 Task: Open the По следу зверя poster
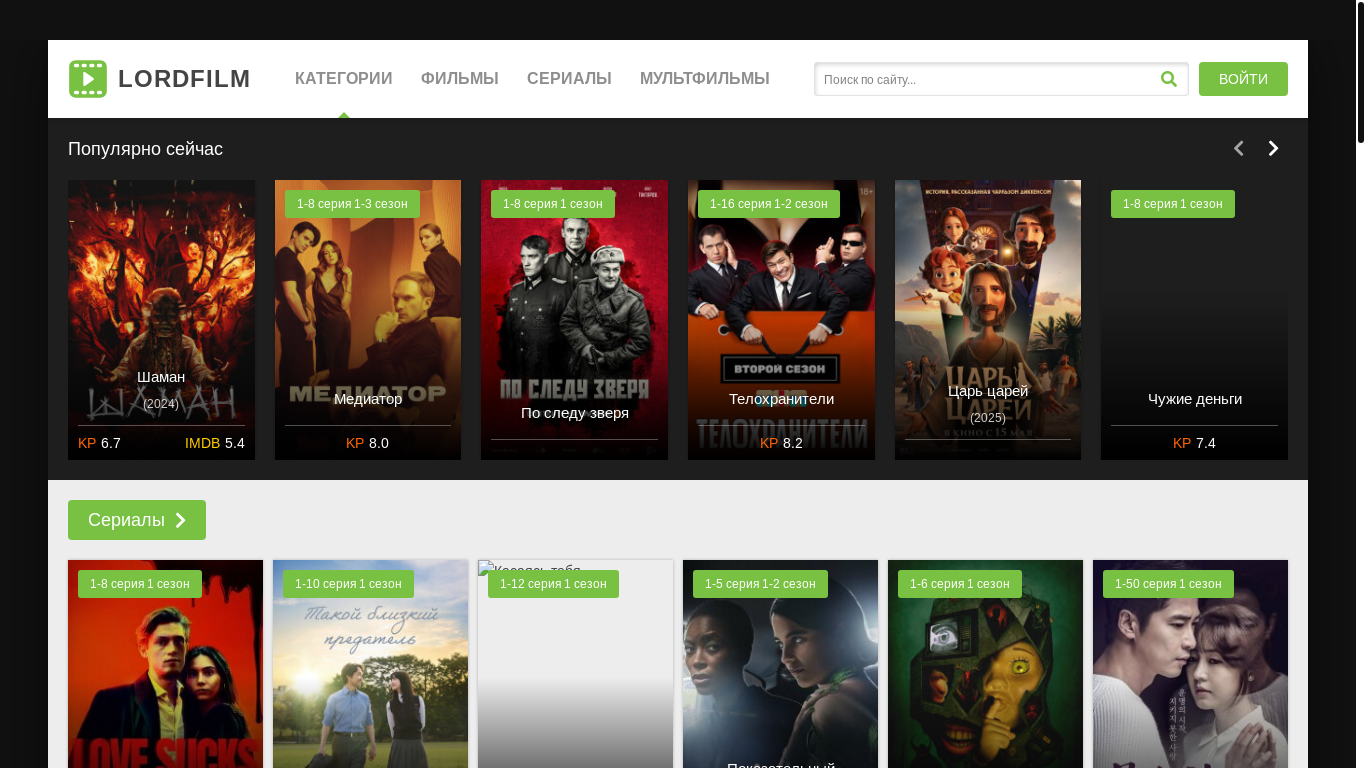pos(574,320)
